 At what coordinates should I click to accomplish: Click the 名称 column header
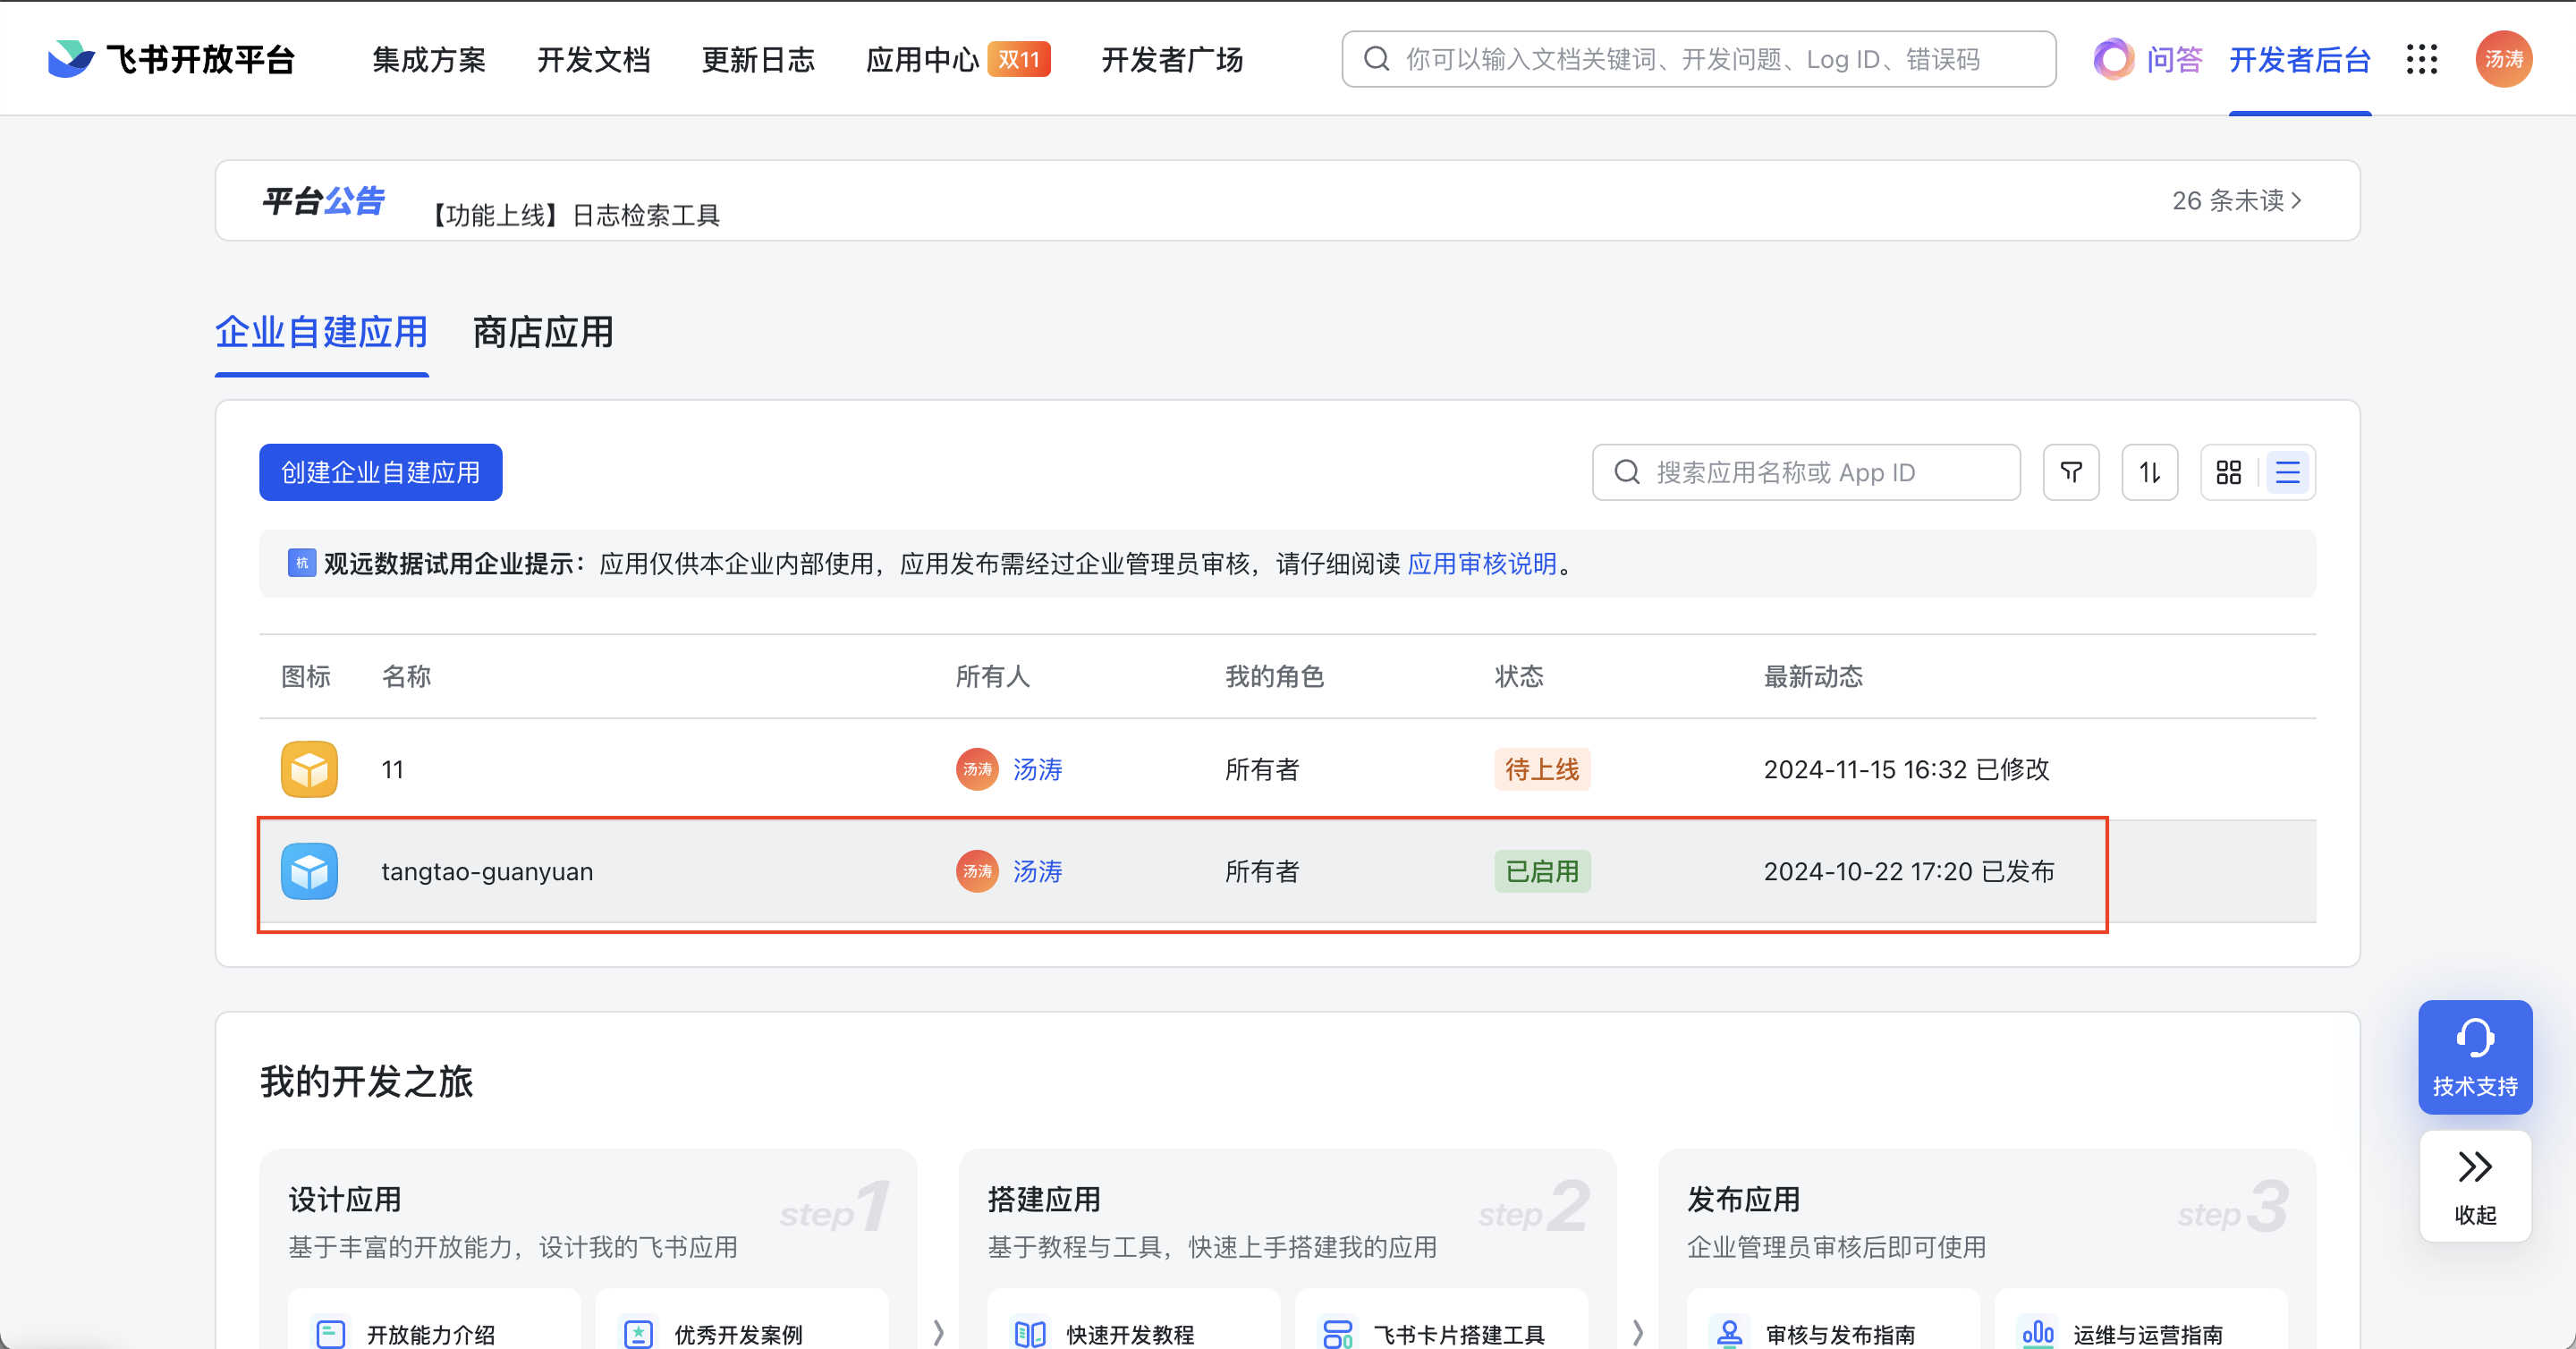click(x=406, y=676)
